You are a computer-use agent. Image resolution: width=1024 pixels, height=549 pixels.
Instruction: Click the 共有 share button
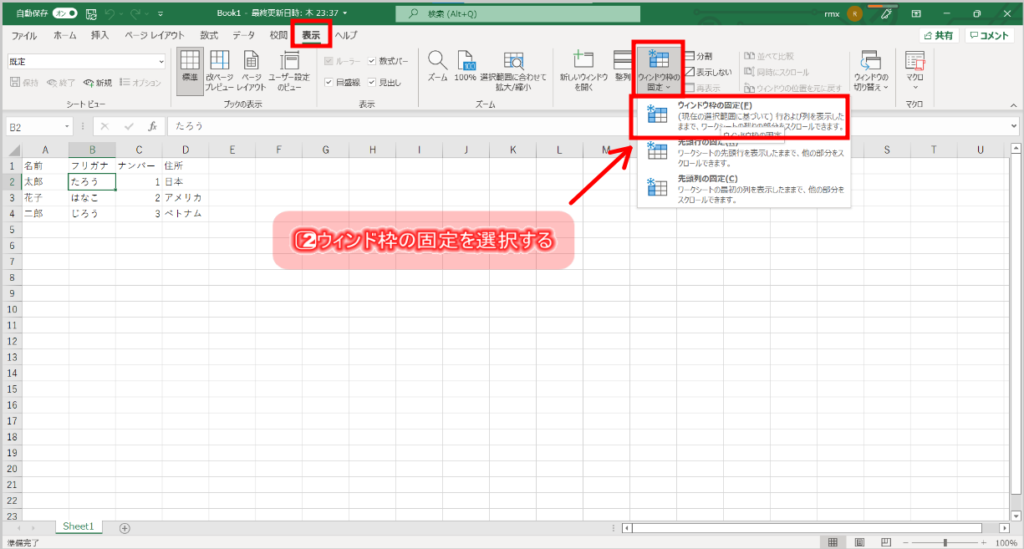[938, 35]
